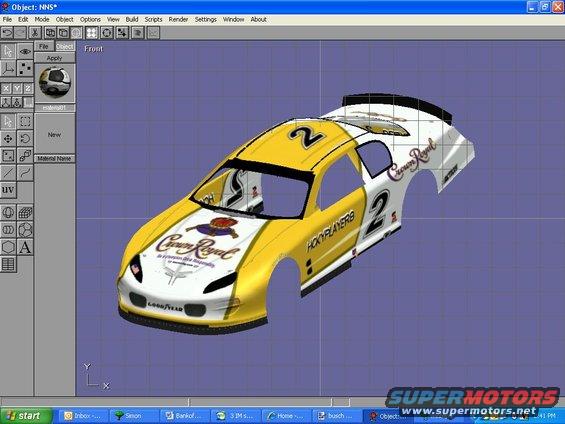Open the Edit menu
The image size is (565, 424).
(x=23, y=19)
